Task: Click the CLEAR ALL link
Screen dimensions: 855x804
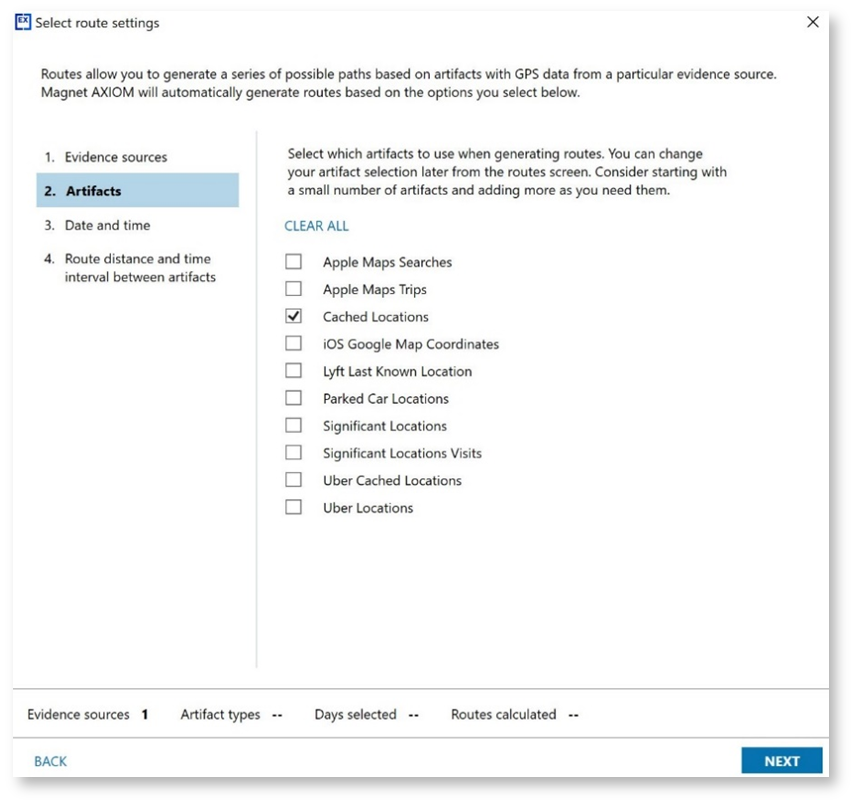Action: [316, 226]
